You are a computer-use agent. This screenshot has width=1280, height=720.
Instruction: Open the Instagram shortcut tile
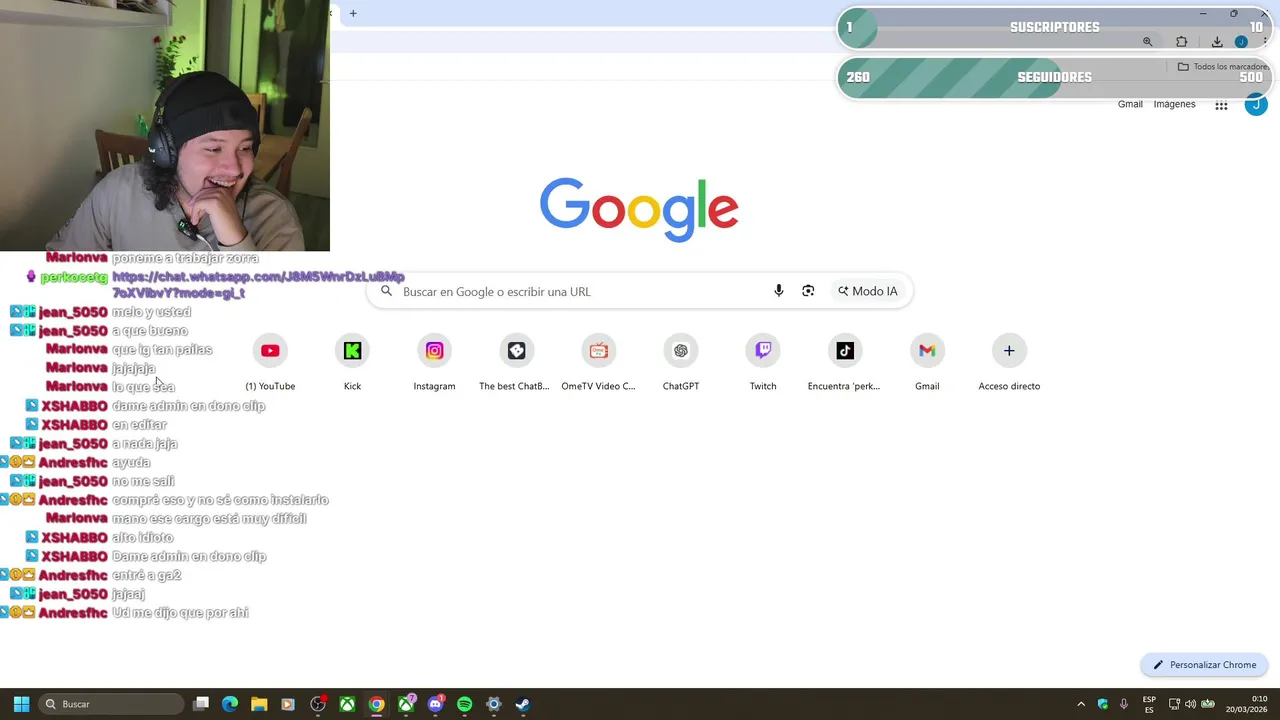point(434,363)
